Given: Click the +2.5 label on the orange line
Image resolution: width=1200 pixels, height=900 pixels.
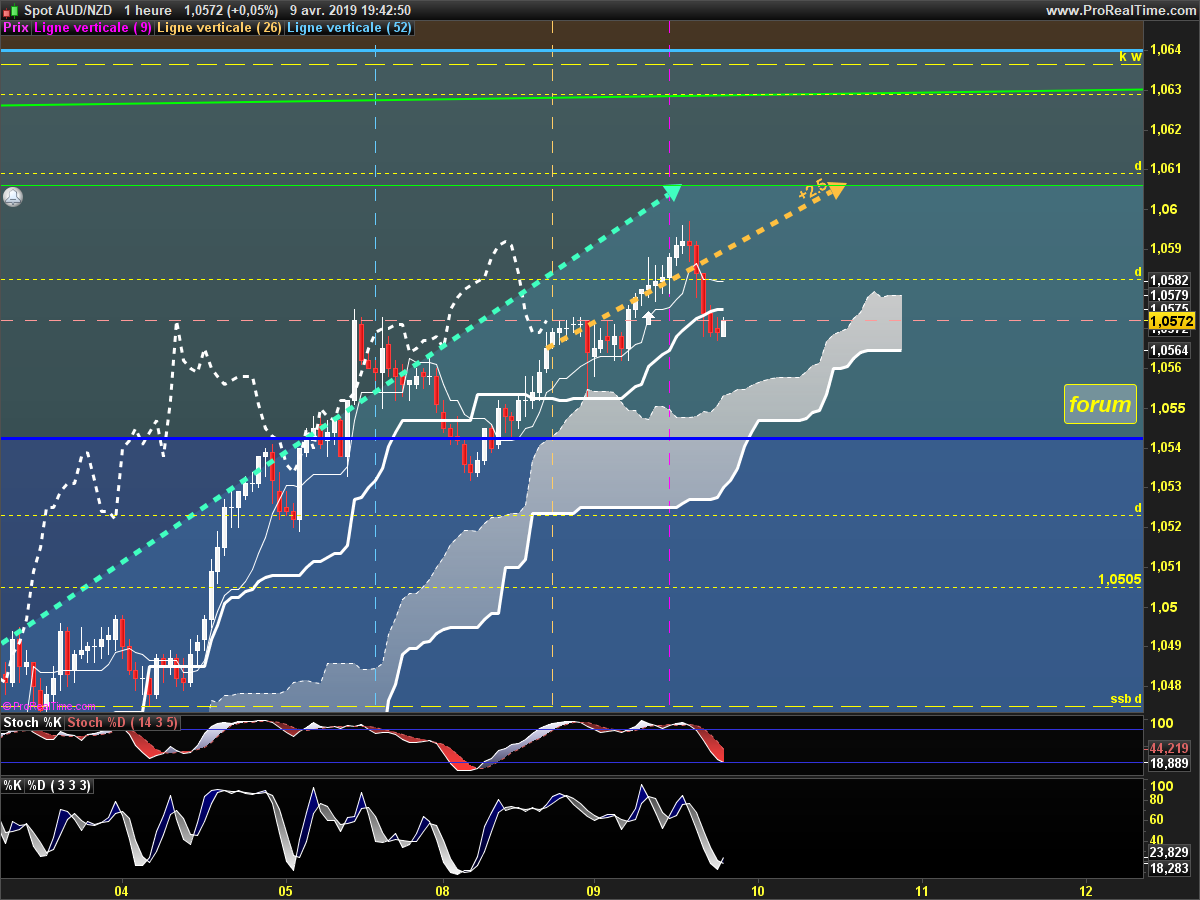Looking at the screenshot, I should (811, 190).
